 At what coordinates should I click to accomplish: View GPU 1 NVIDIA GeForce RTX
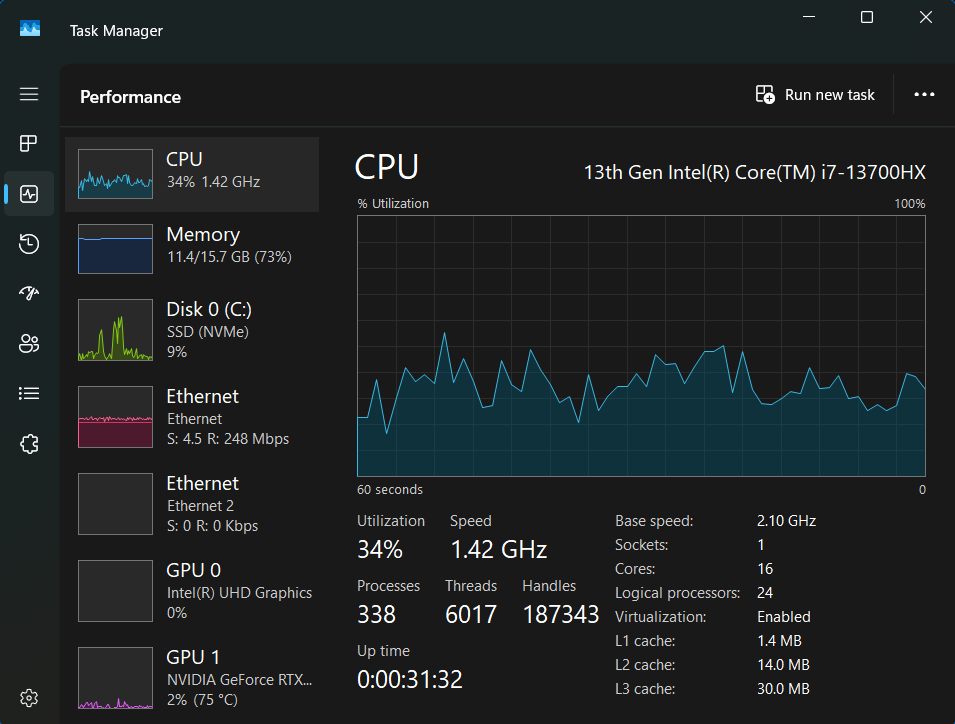[192, 678]
